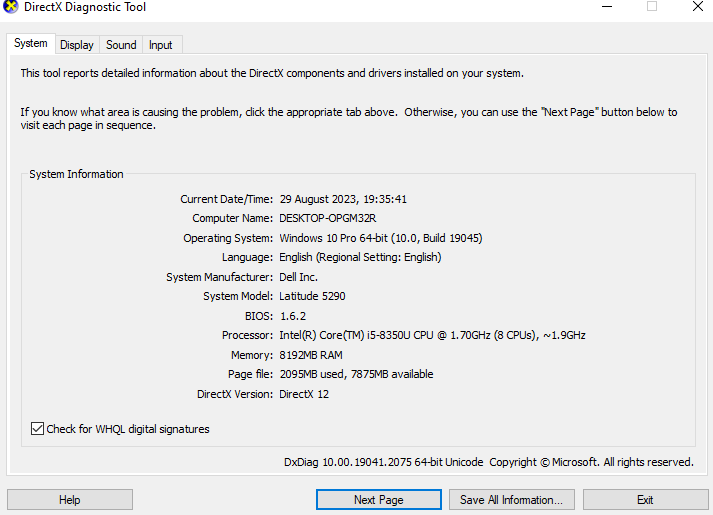The width and height of the screenshot is (713, 515).
Task: Click the Current Date/Time label
Action: tap(226, 199)
